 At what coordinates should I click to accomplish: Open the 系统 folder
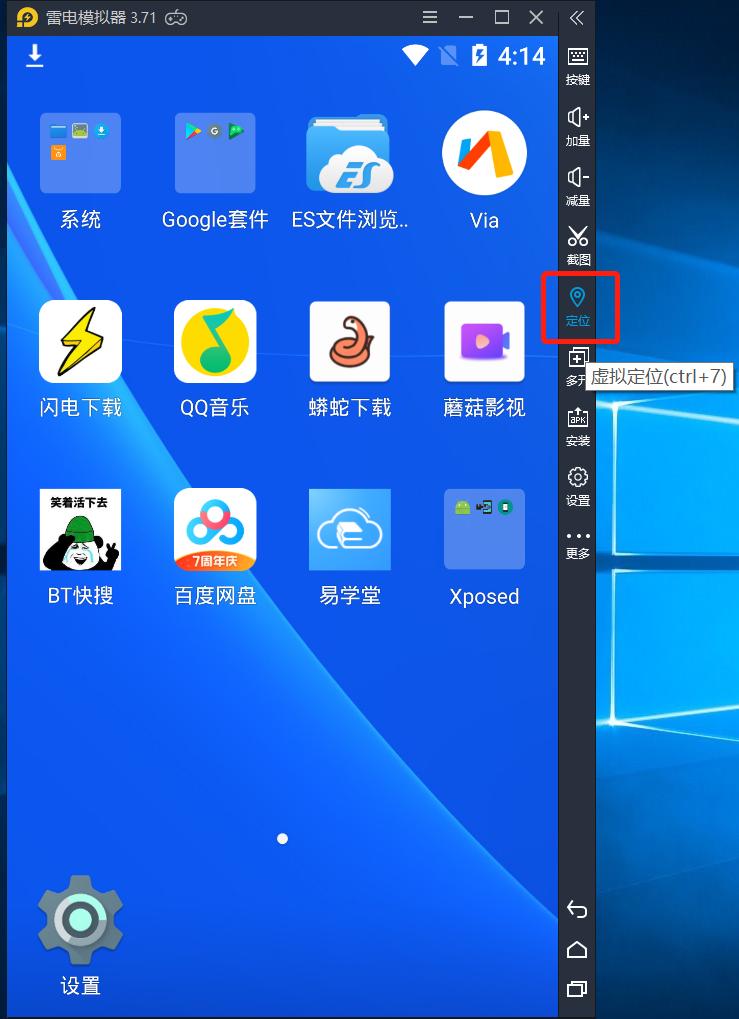(80, 153)
